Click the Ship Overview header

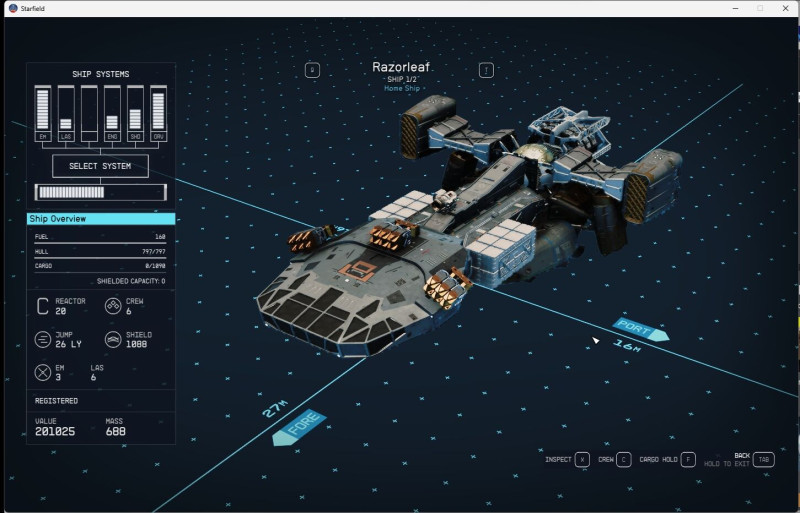101,219
